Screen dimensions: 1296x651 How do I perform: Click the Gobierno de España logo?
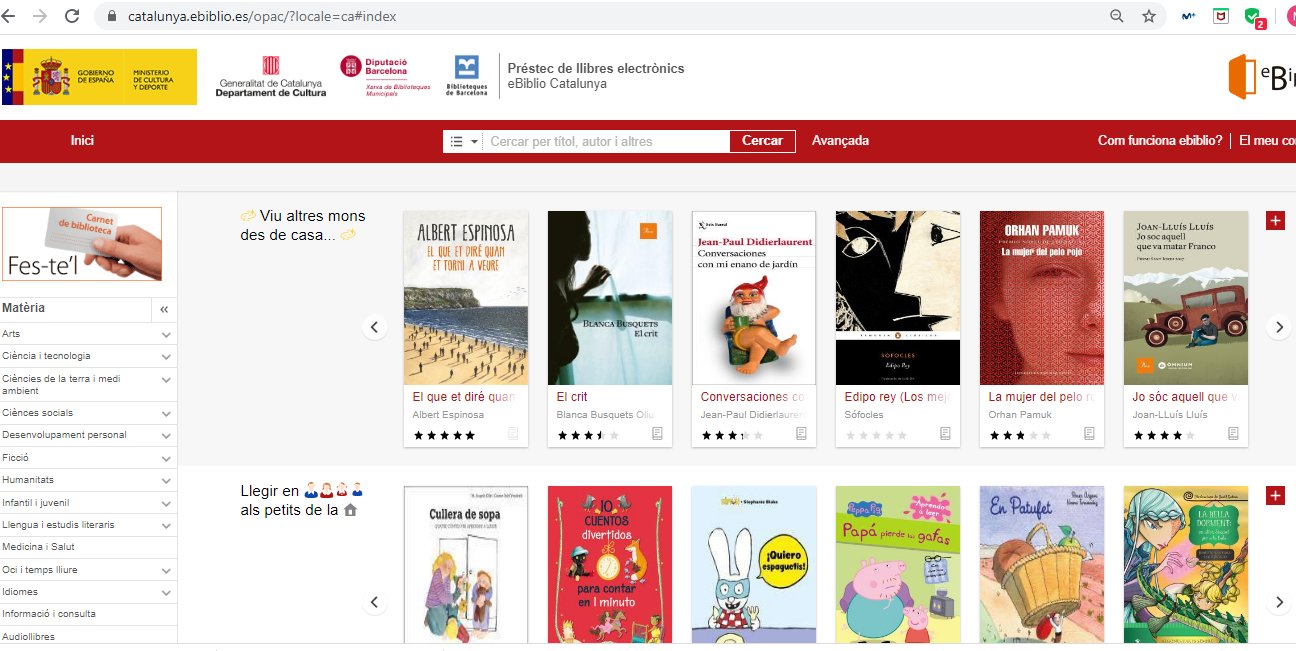[99, 77]
